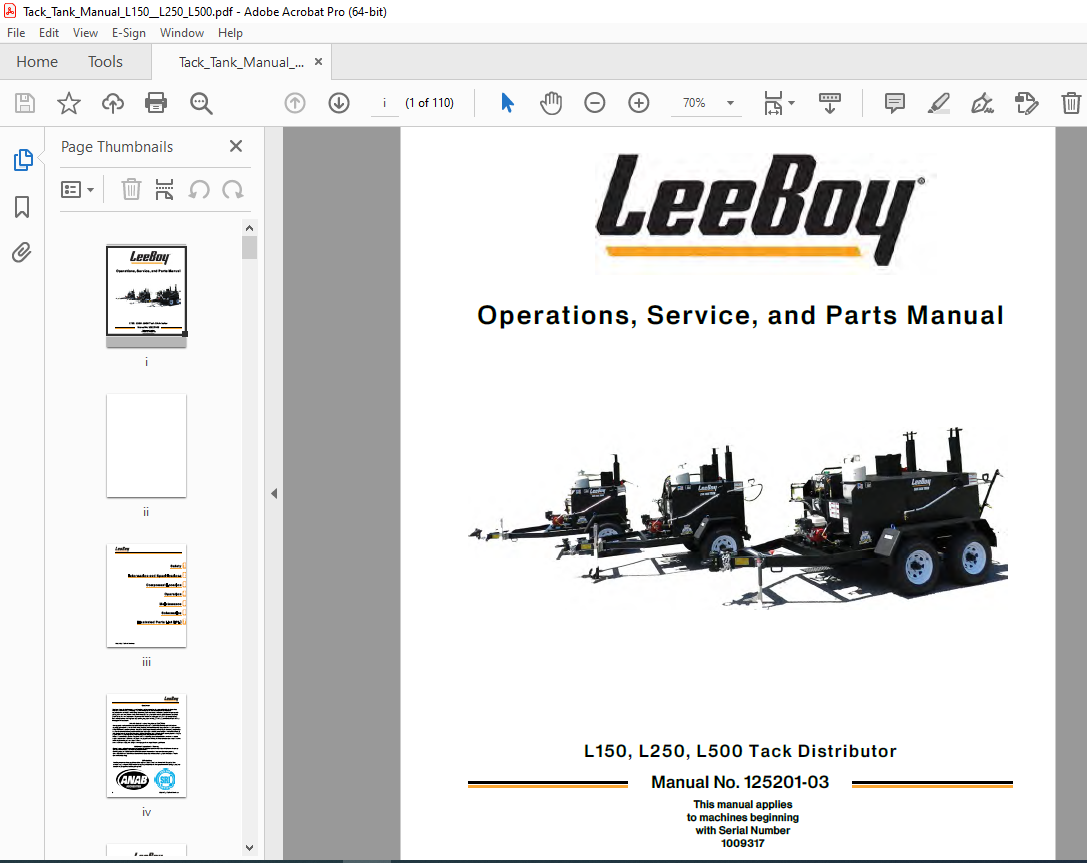Image resolution: width=1087 pixels, height=863 pixels.
Task: Open the Find text magnifier tool
Action: (x=201, y=103)
